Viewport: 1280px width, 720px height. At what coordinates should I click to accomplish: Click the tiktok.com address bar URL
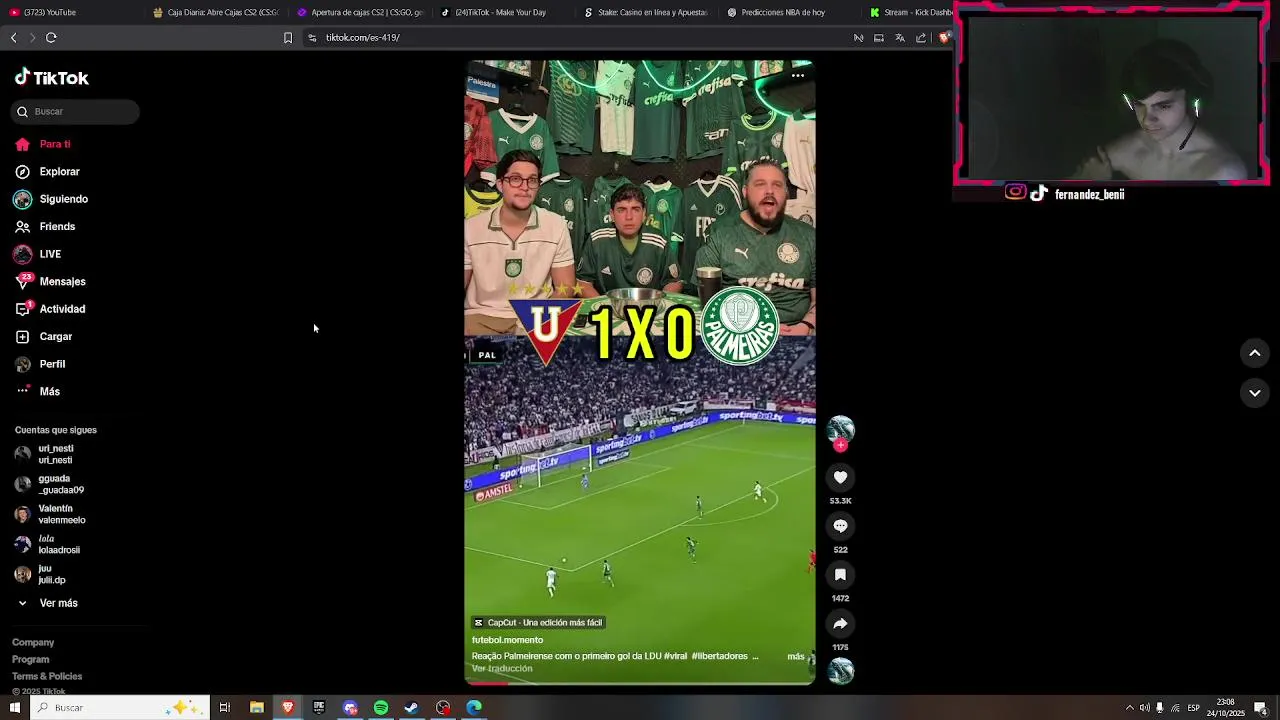[363, 38]
